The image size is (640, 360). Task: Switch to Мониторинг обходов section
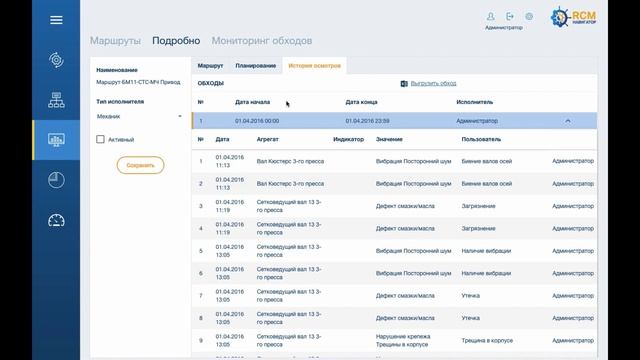click(262, 40)
